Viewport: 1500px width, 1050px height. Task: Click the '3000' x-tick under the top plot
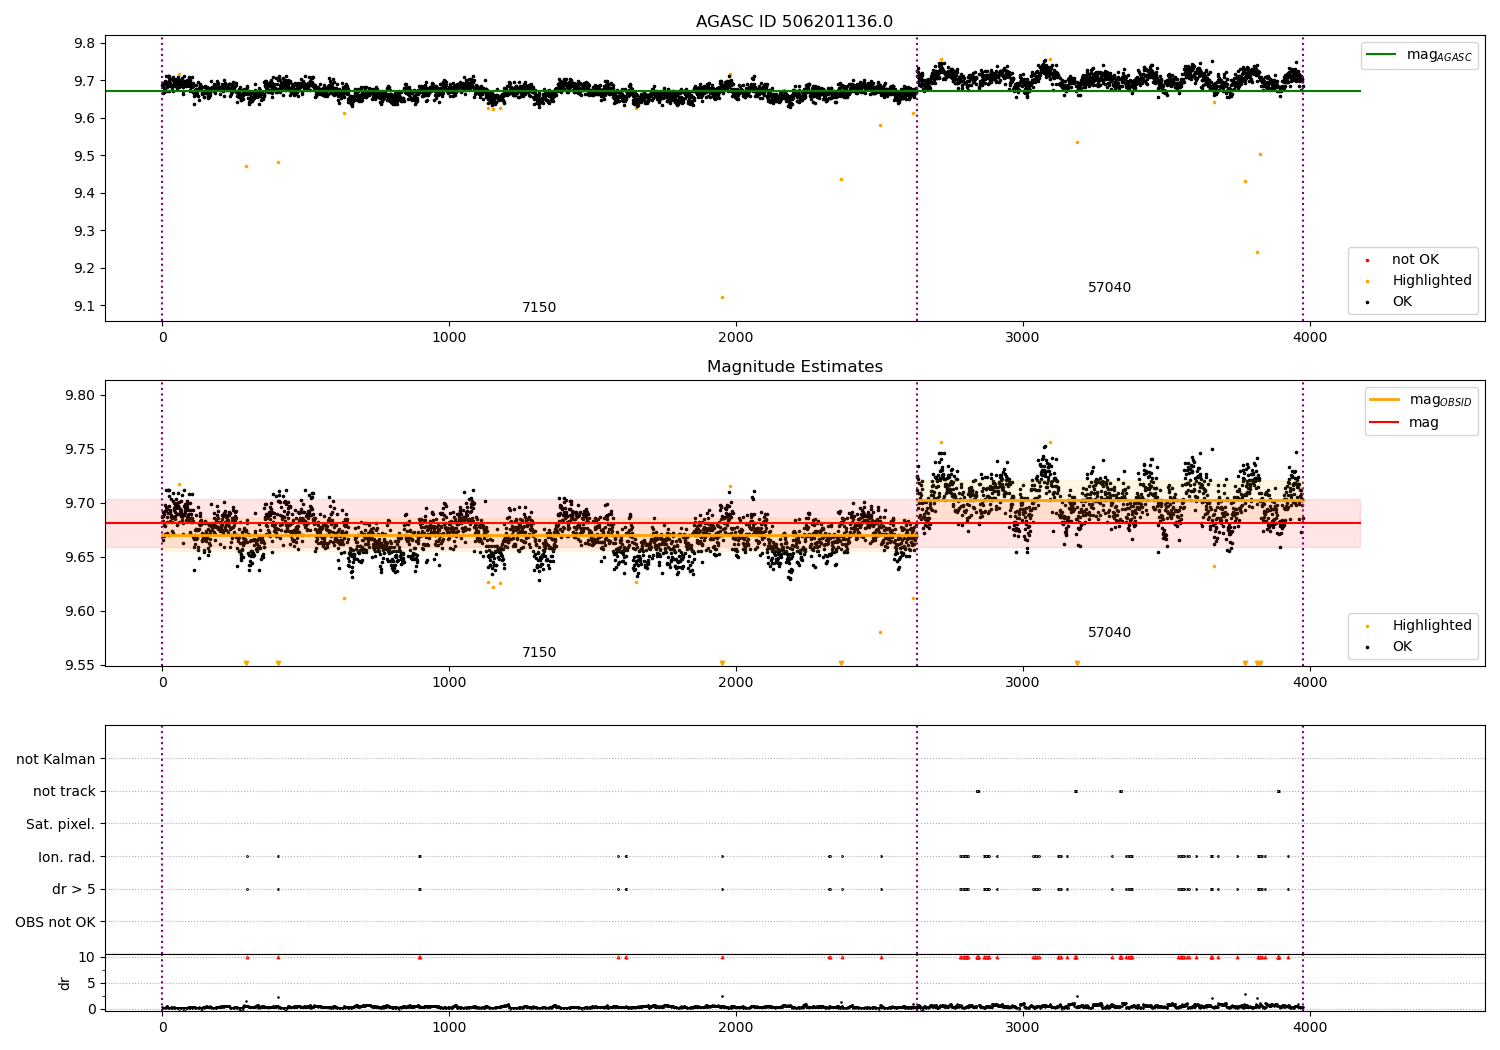pyautogui.click(x=1023, y=337)
